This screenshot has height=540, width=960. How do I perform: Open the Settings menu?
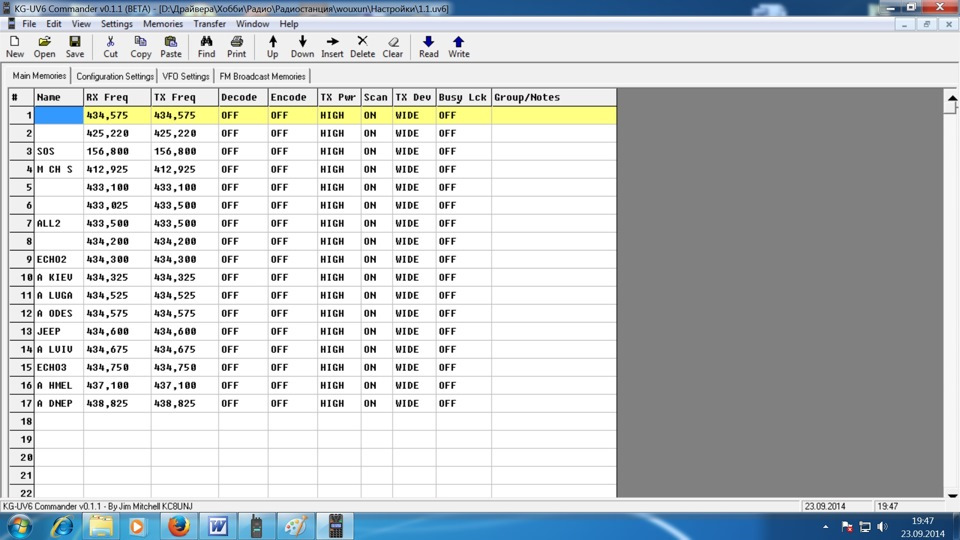pos(116,24)
